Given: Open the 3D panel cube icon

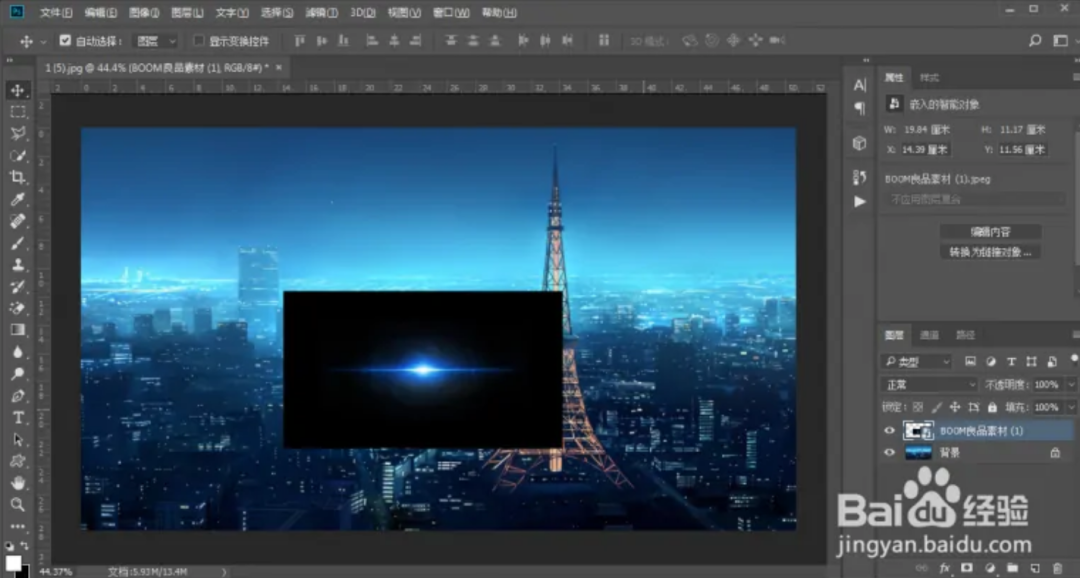Looking at the screenshot, I should pos(859,143).
